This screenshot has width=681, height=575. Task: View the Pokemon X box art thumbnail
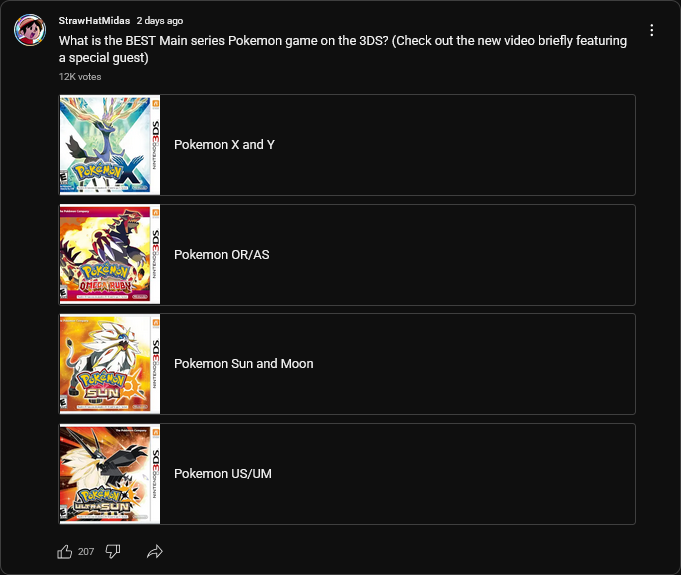pyautogui.click(x=110, y=145)
